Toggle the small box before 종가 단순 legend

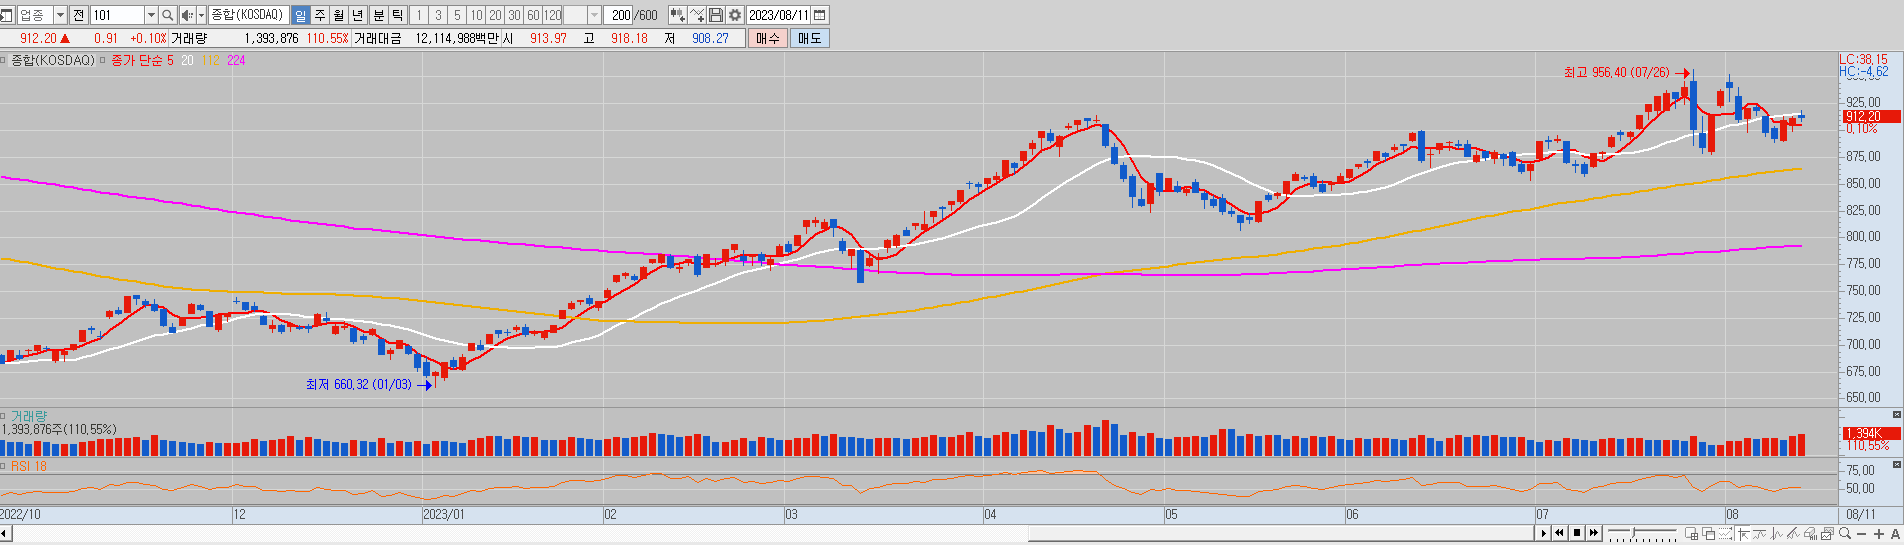click(x=102, y=60)
